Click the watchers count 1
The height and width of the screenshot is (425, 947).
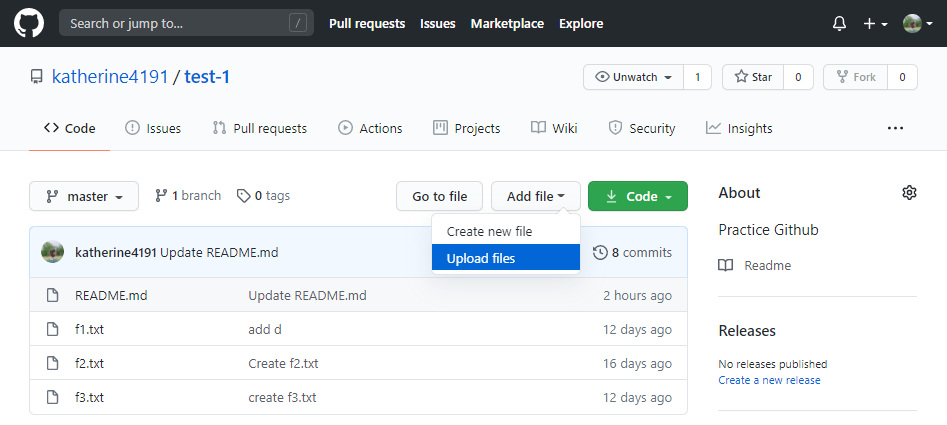pos(698,77)
